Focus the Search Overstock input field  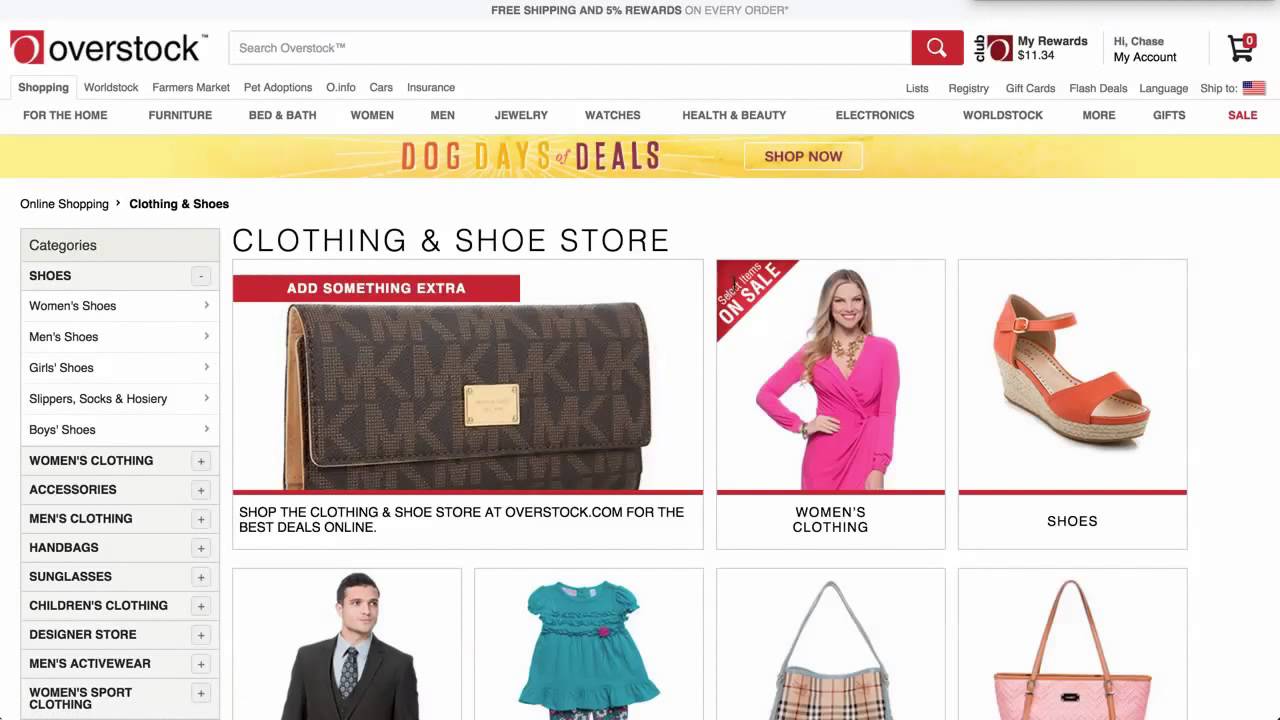click(x=570, y=48)
